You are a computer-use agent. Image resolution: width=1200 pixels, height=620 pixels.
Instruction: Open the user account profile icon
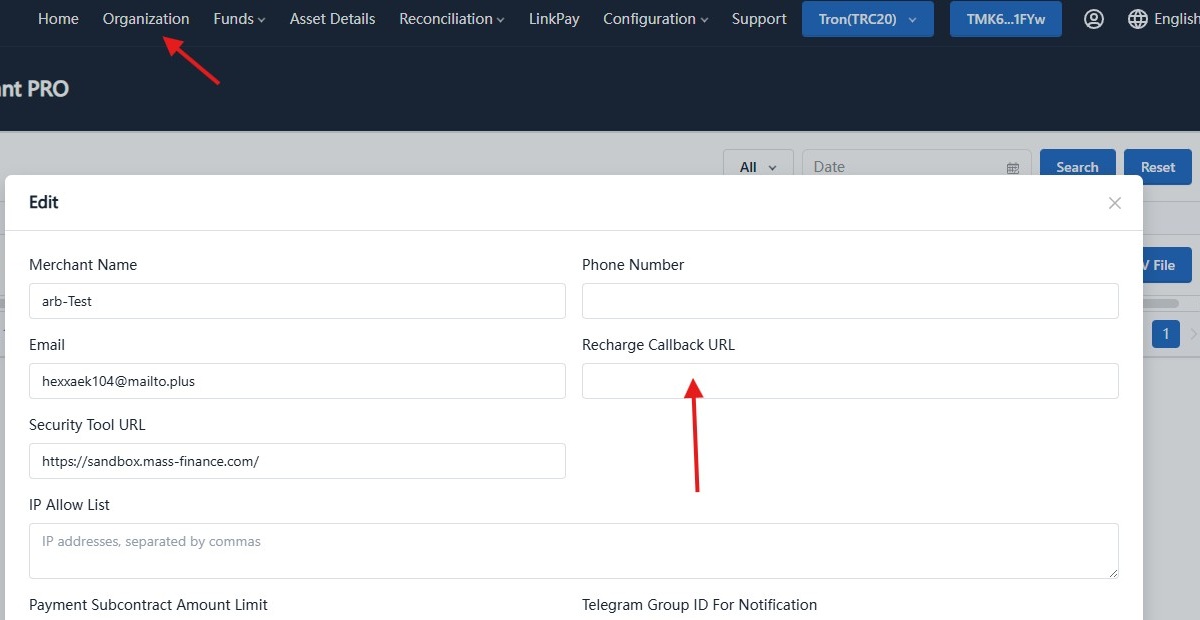1093,18
